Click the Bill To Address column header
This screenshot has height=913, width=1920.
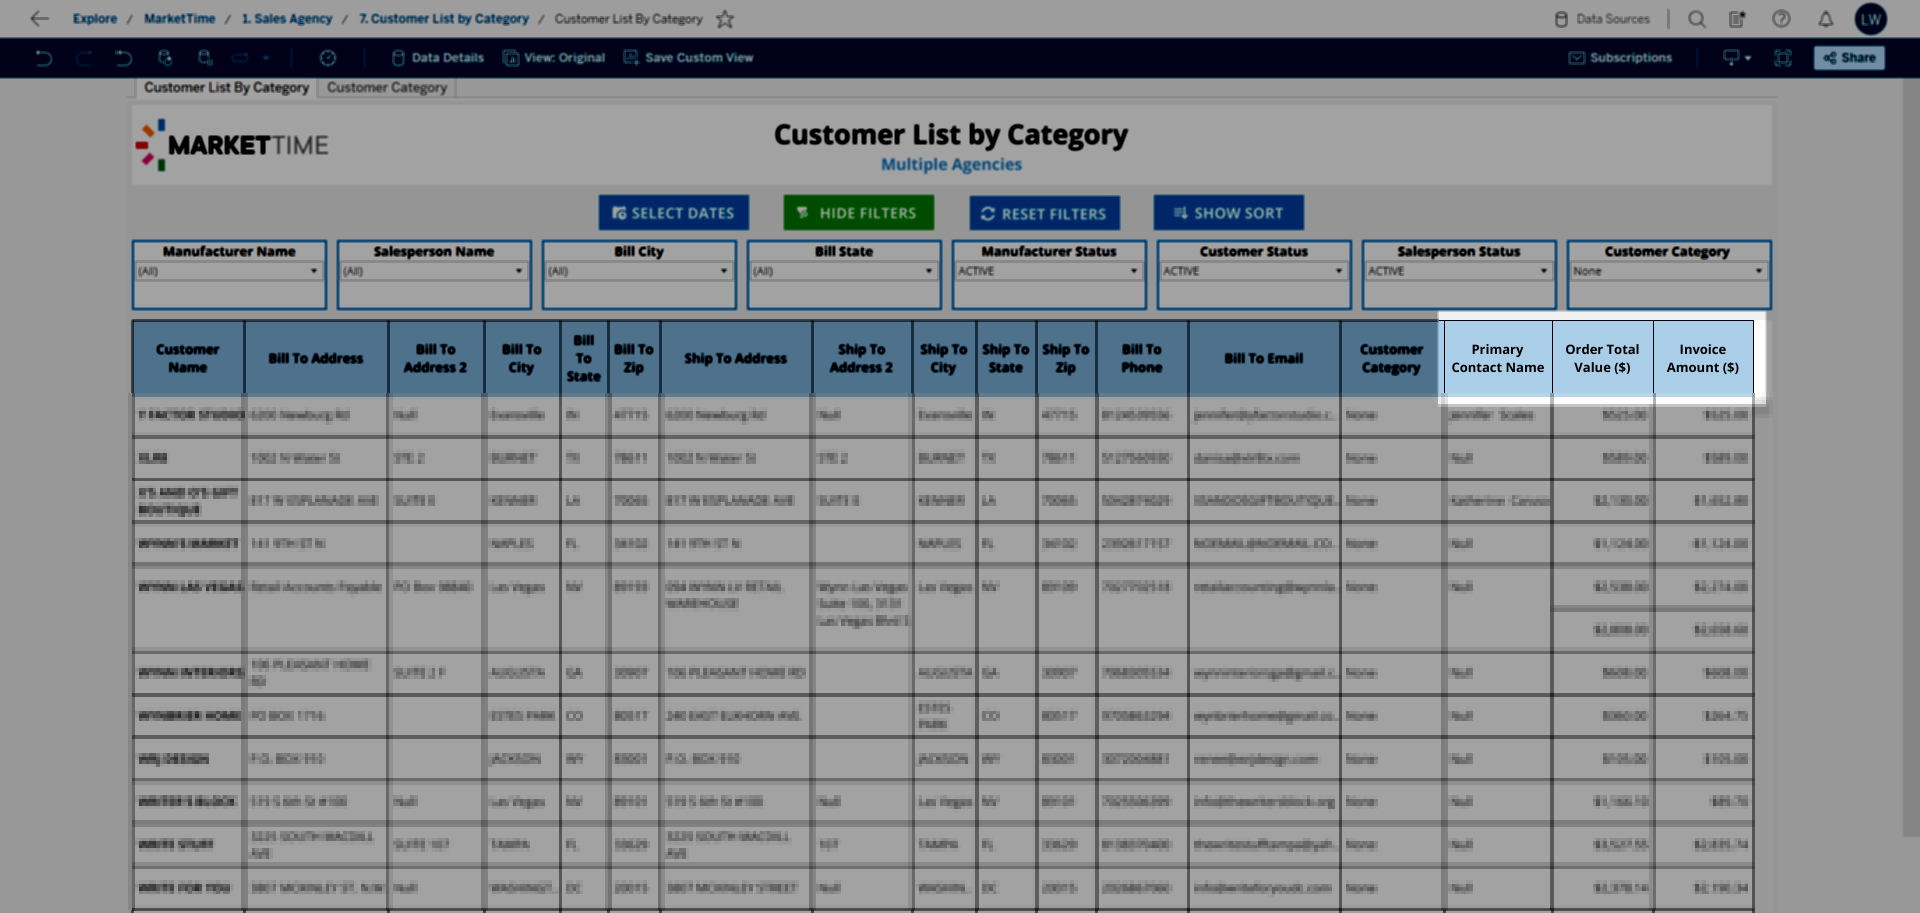316,358
